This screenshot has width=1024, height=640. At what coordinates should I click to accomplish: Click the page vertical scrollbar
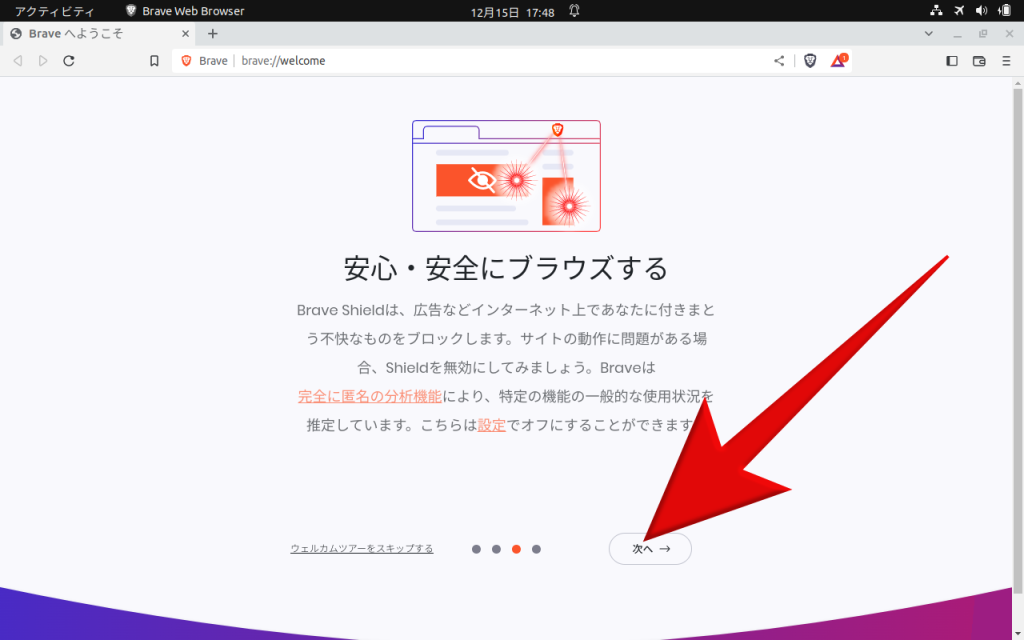pos(1018,343)
